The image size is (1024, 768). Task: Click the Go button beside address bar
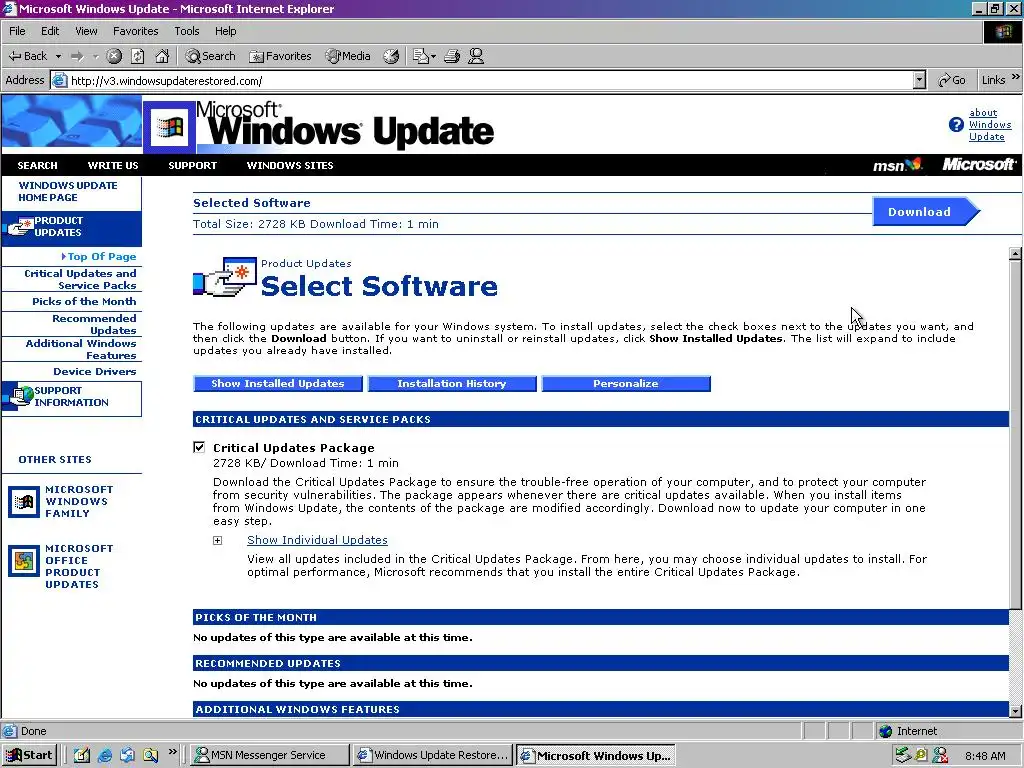coord(952,80)
